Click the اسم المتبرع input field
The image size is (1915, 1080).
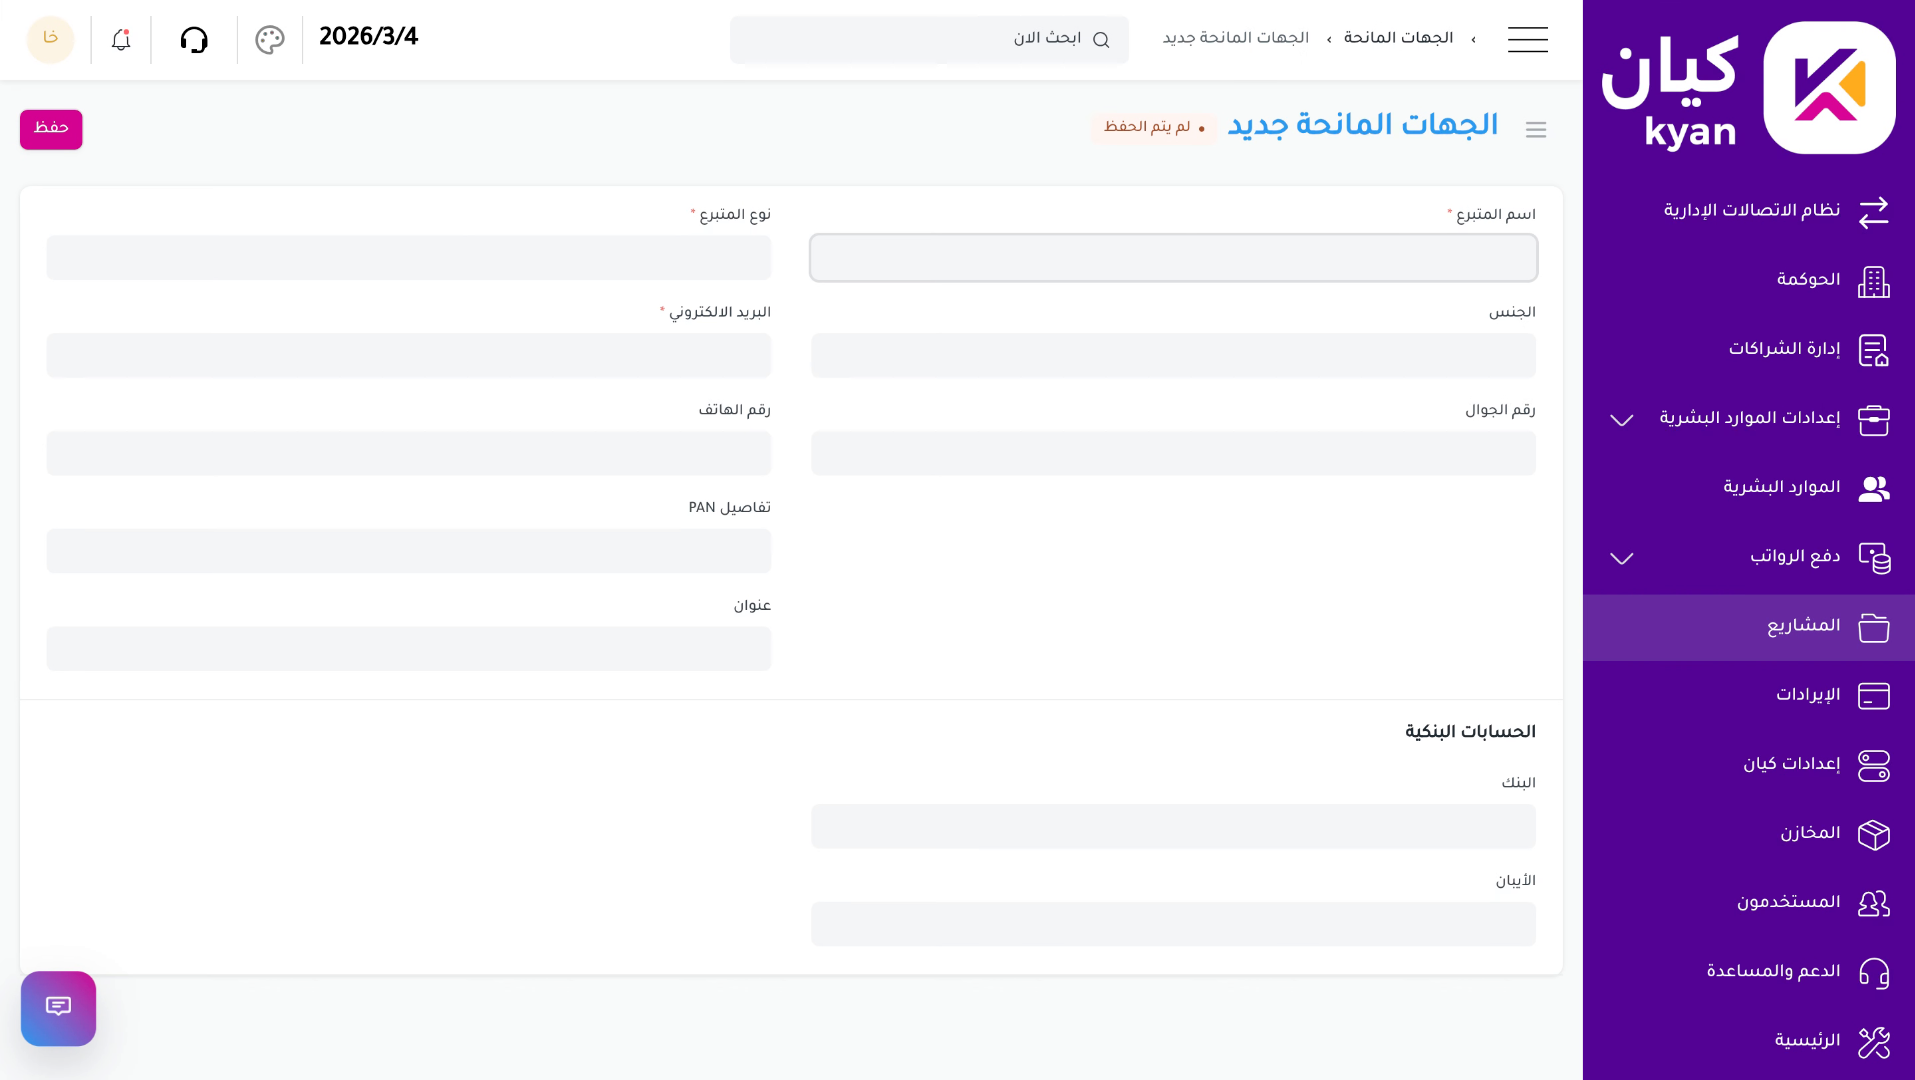pyautogui.click(x=1172, y=257)
